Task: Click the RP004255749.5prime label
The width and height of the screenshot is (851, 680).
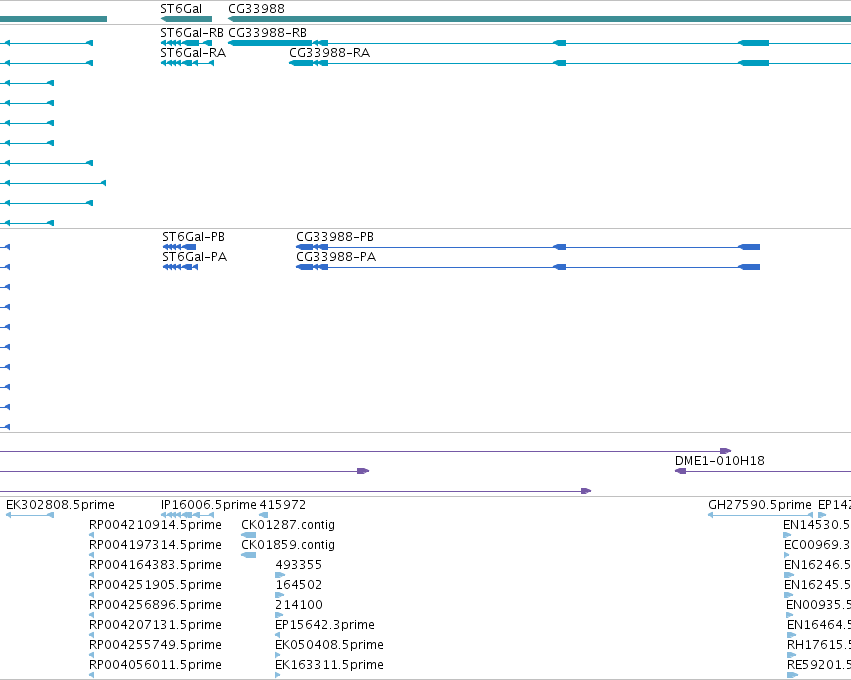Action: click(x=155, y=645)
